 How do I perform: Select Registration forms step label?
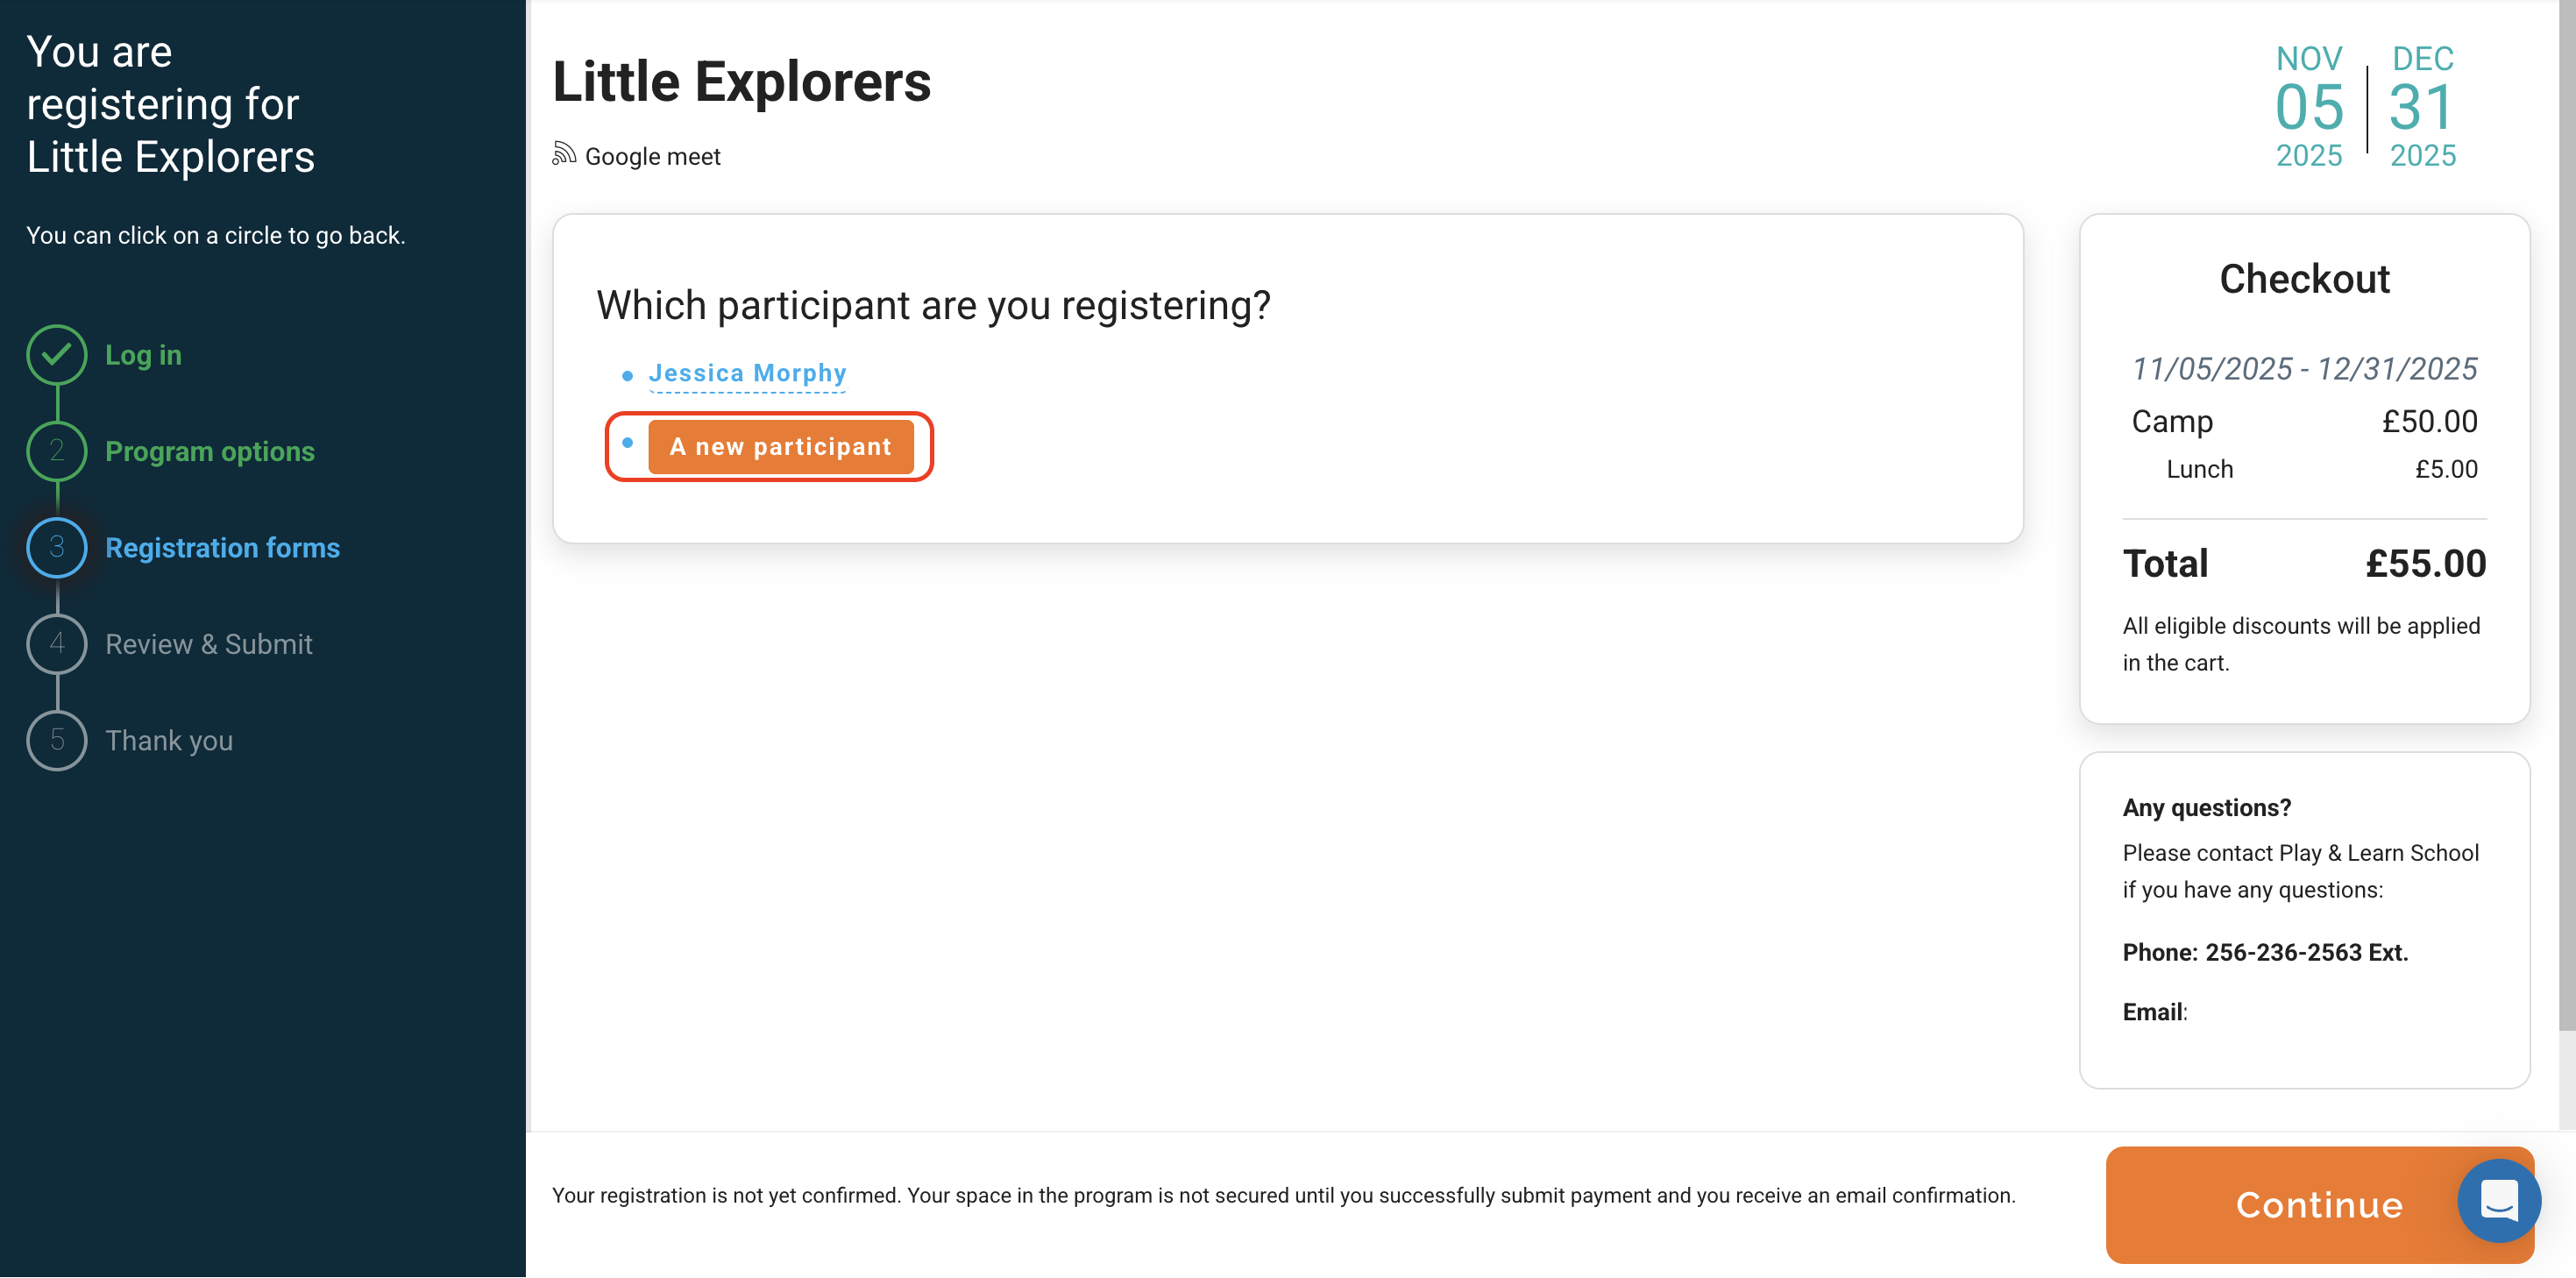pyautogui.click(x=222, y=548)
